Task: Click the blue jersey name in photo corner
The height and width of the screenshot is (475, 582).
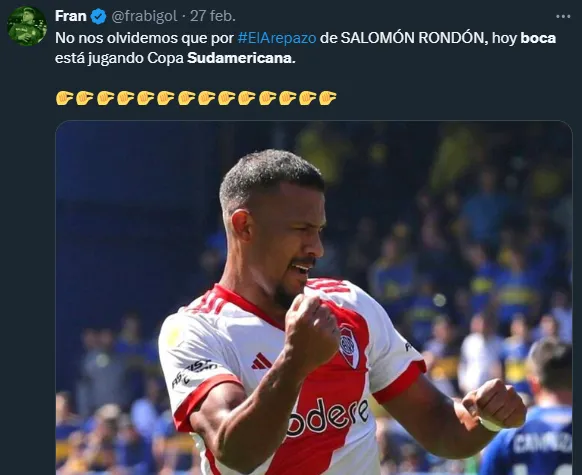Action: click(543, 443)
